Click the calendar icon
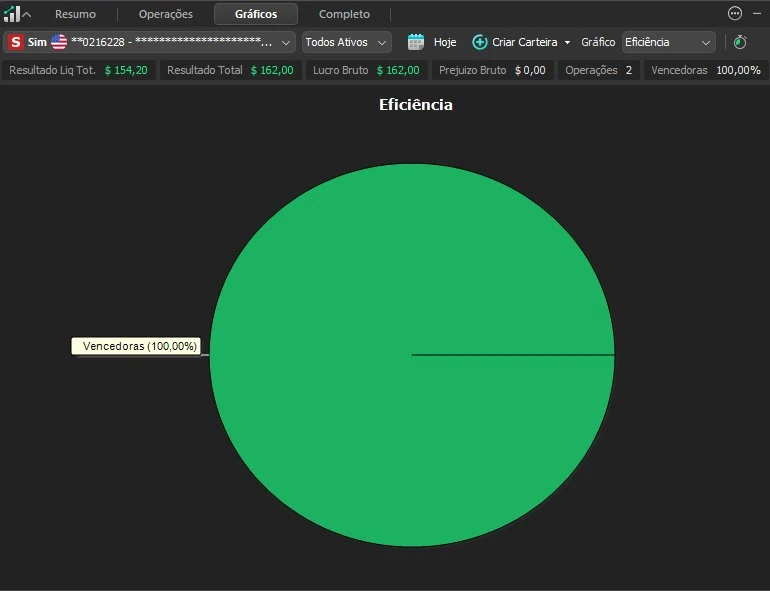 coord(416,42)
